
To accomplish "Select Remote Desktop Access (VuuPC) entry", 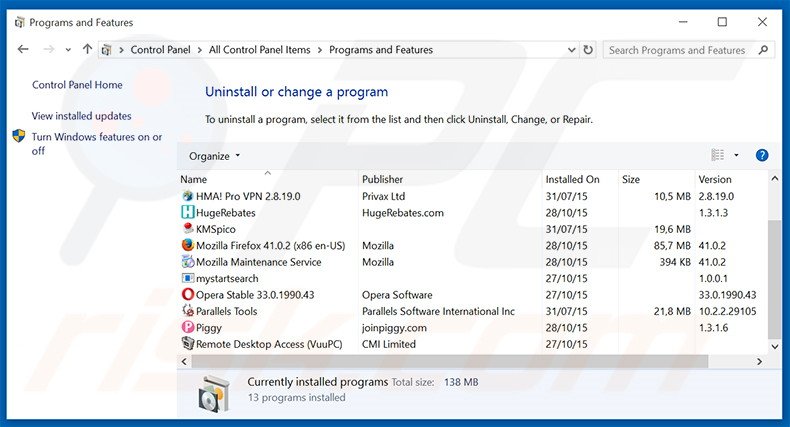I will [269, 344].
